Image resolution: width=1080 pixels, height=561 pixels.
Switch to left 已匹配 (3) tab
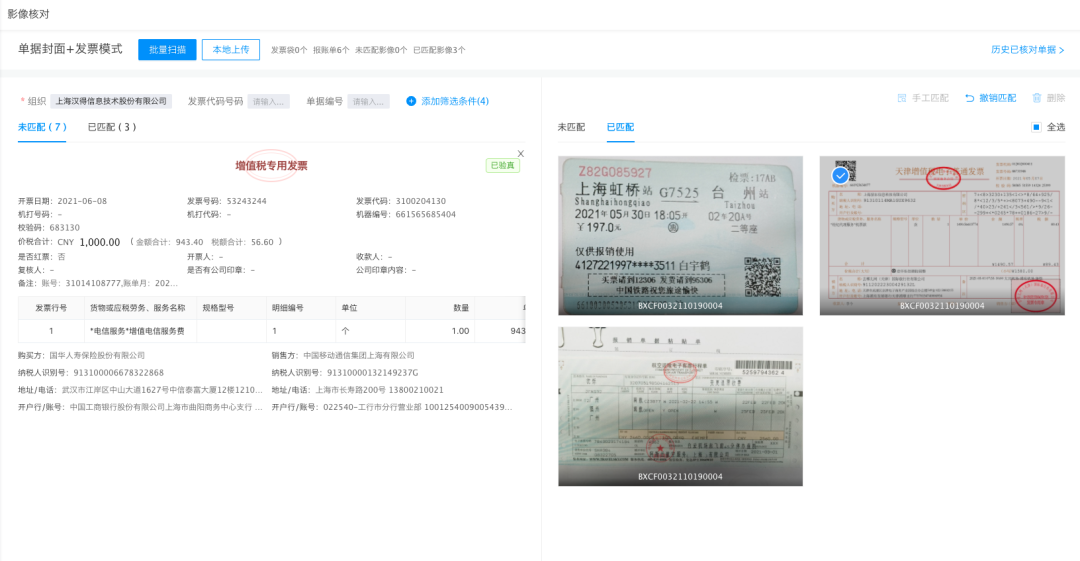pos(112,127)
